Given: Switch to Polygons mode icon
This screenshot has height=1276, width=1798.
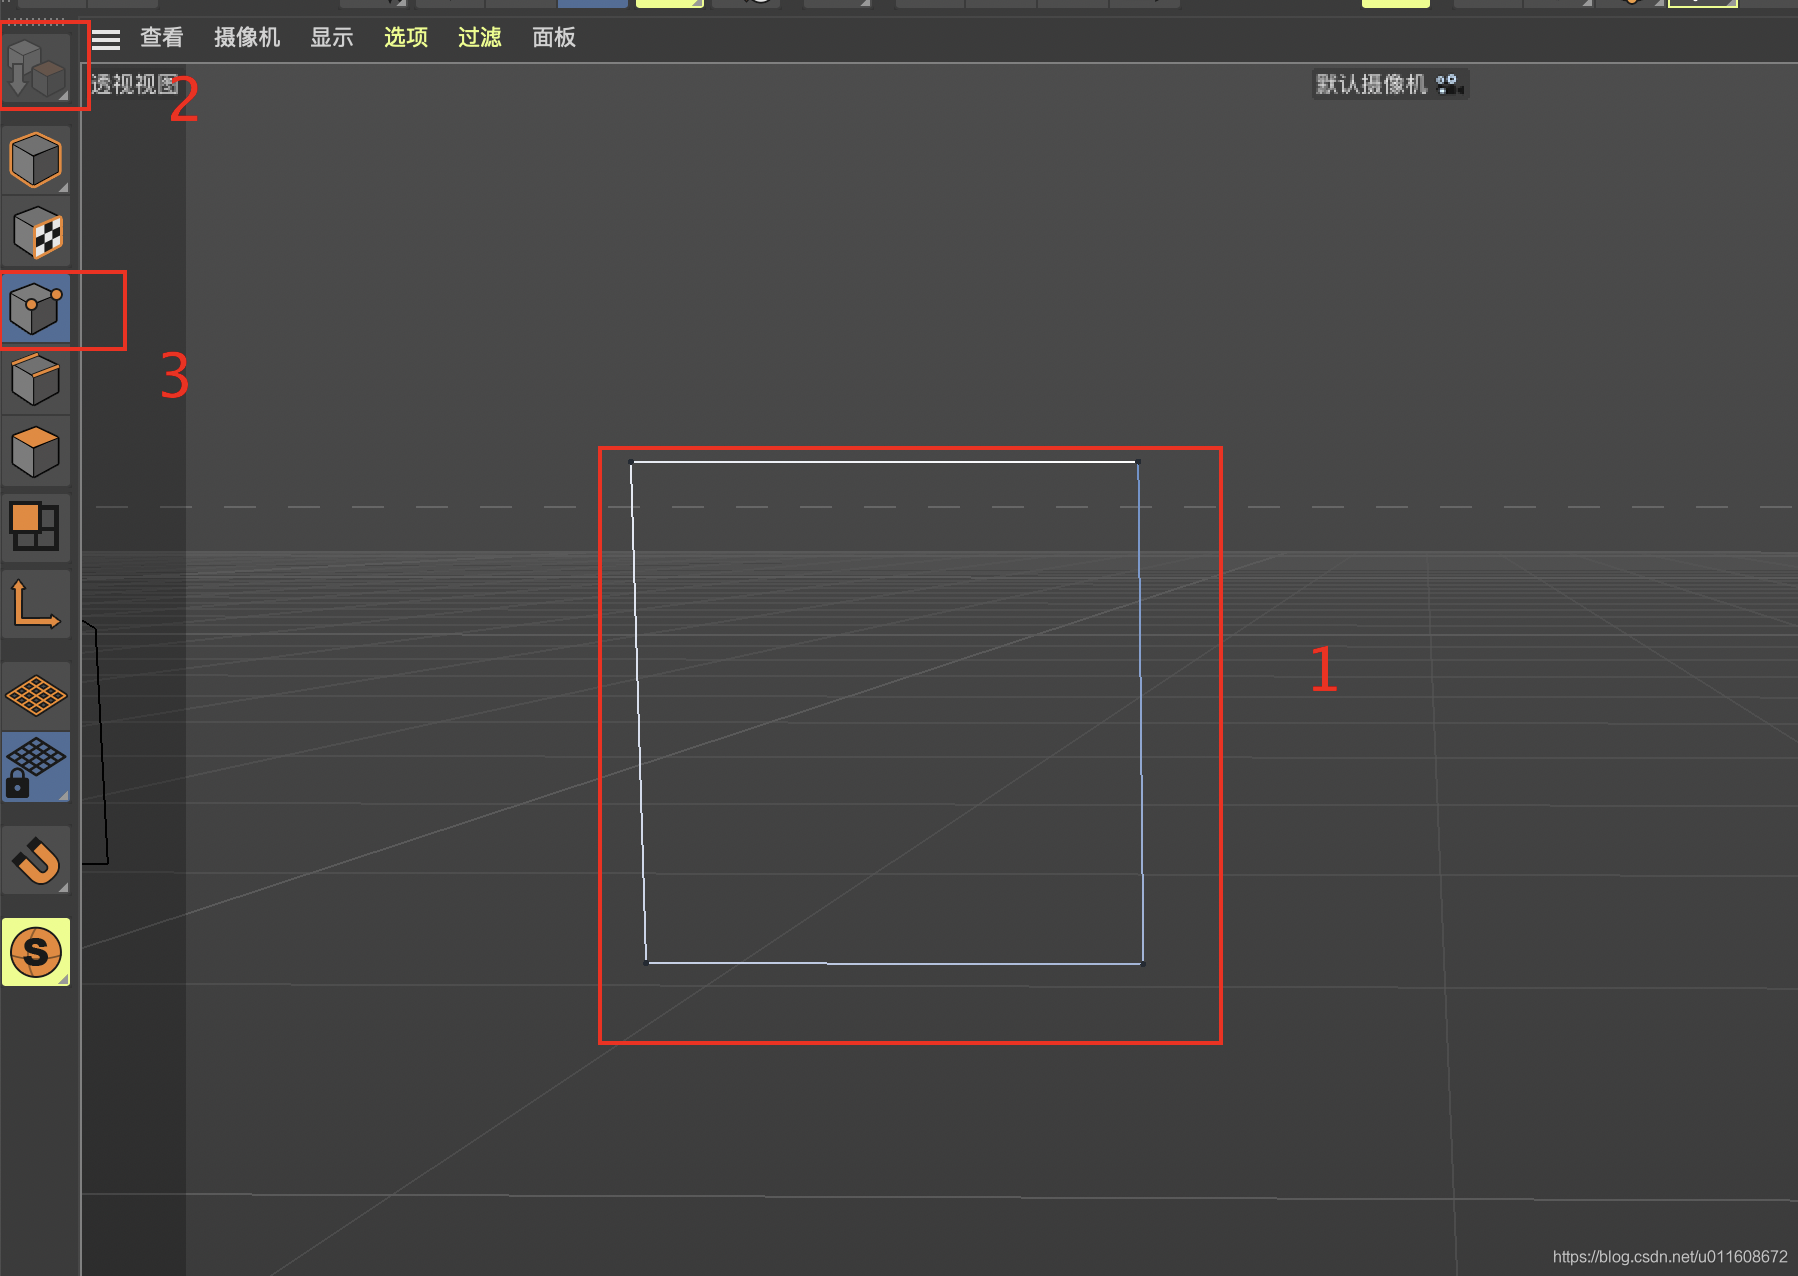Looking at the screenshot, I should coord(36,451).
